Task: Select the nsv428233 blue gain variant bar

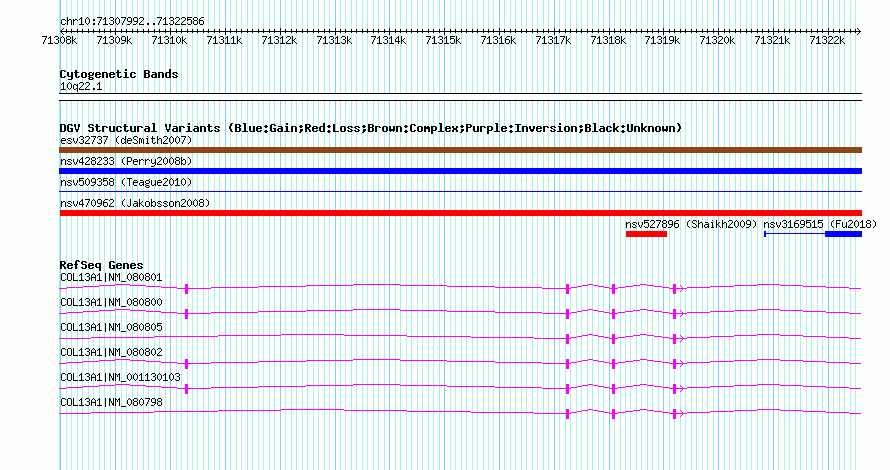Action: click(x=460, y=171)
